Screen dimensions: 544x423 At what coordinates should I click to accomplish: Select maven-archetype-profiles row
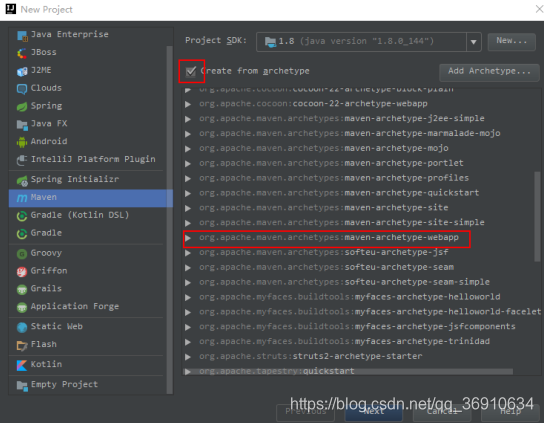(361, 178)
